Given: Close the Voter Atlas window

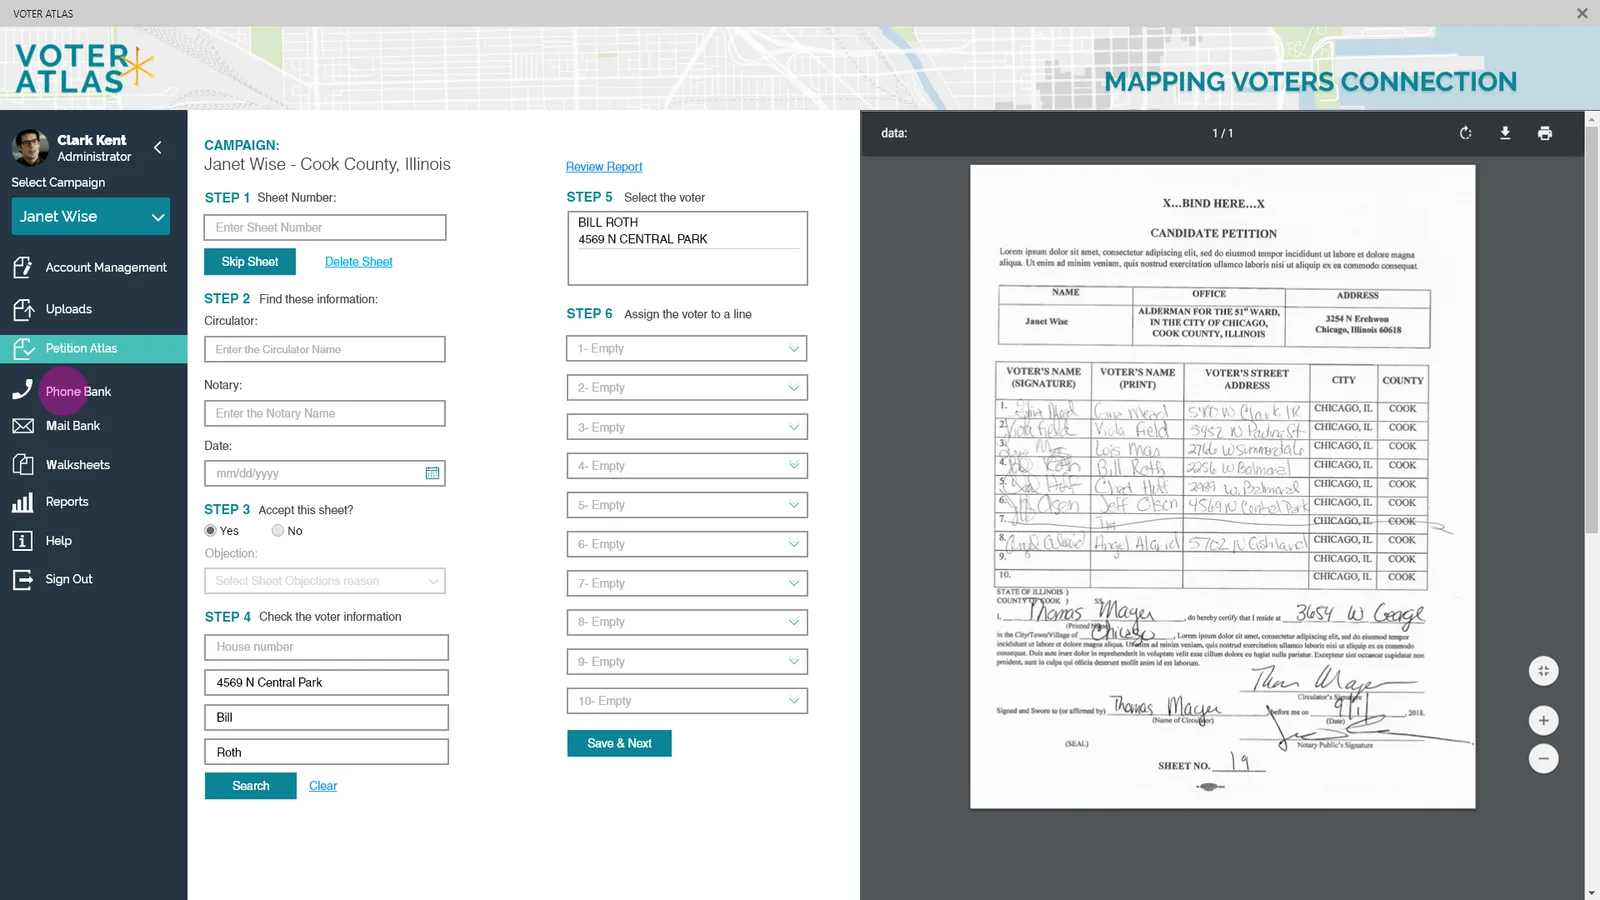Looking at the screenshot, I should pyautogui.click(x=1582, y=13).
